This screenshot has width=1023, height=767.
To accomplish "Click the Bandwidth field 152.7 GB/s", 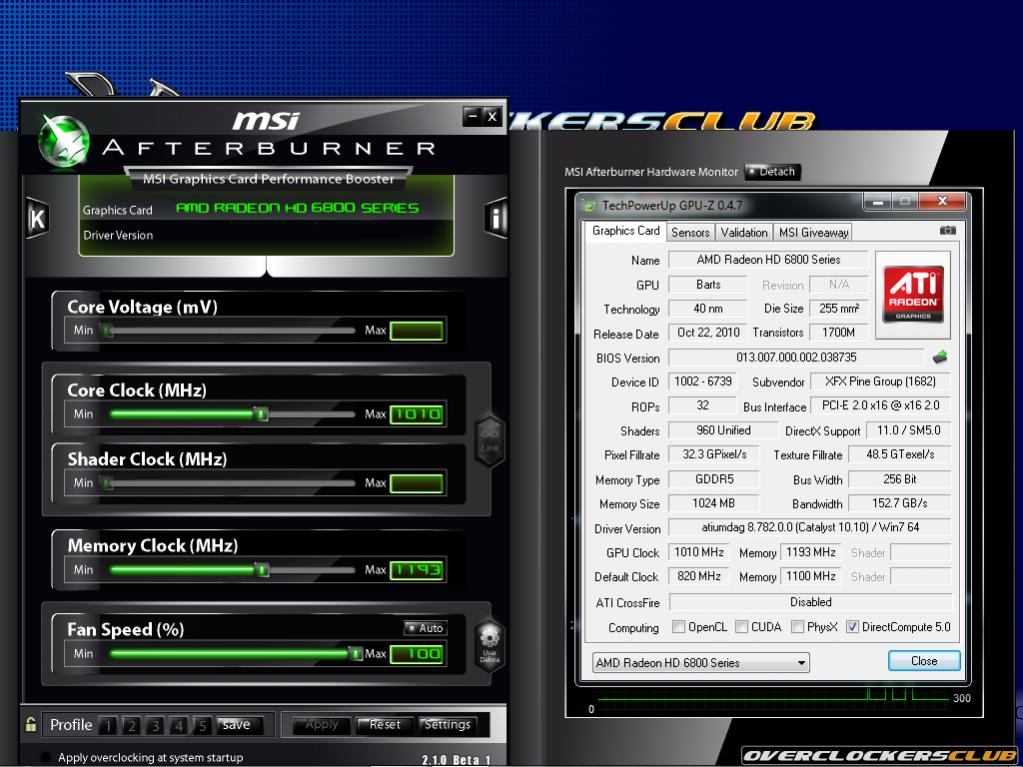I will [x=899, y=504].
